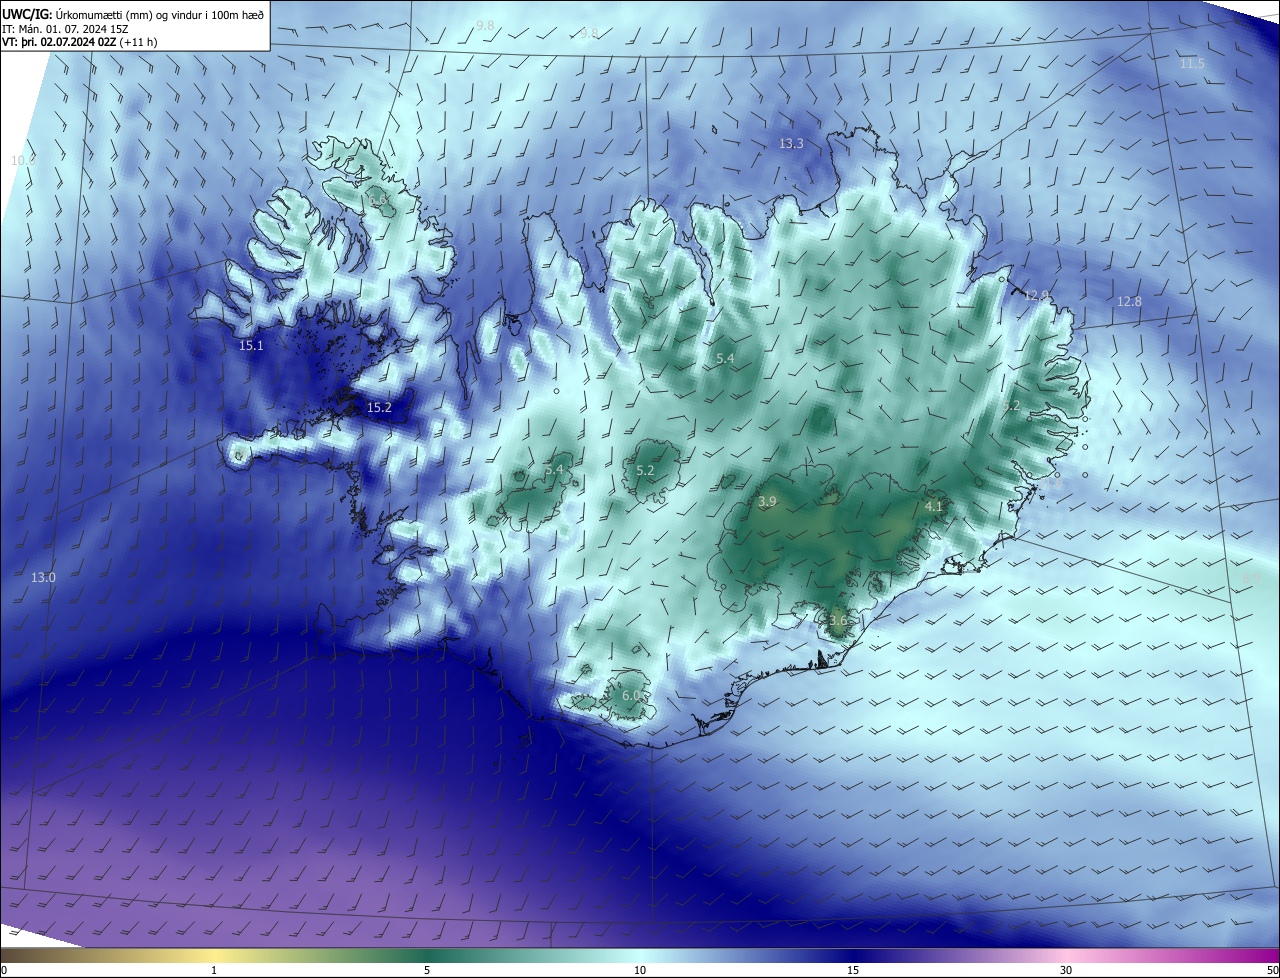1280x978 pixels.
Task: Click the 12.8 value label over the sea
Action: click(x=1129, y=302)
